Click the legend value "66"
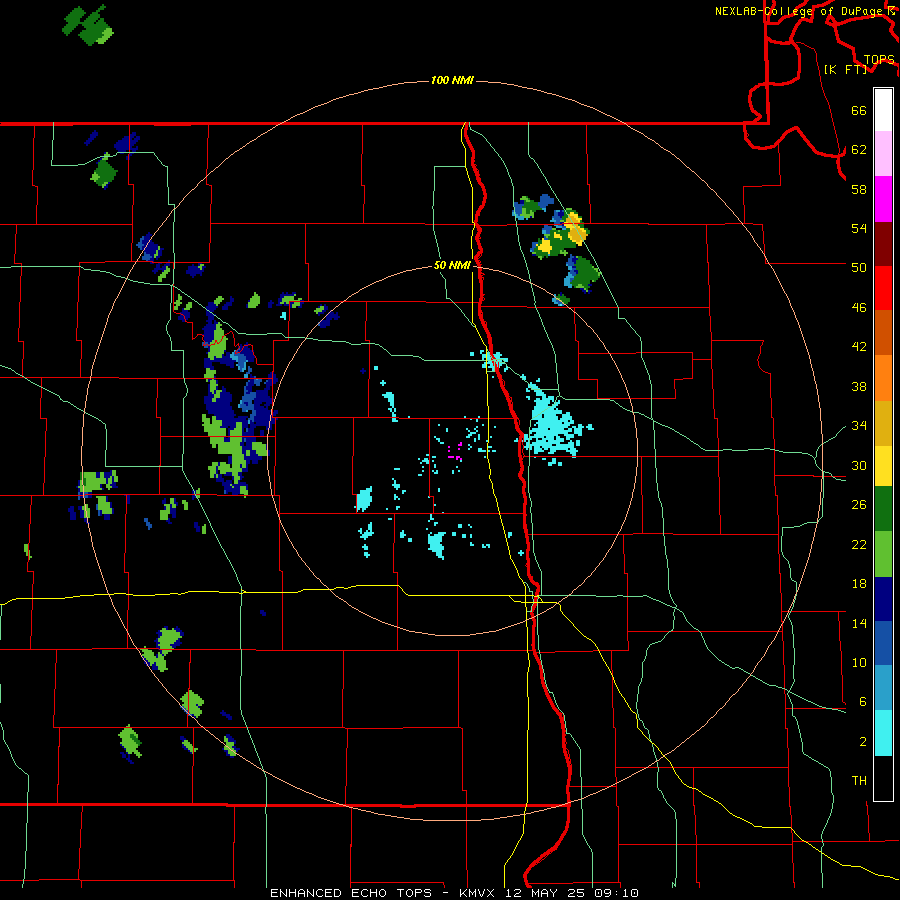The width and height of the screenshot is (900, 900). tap(859, 110)
